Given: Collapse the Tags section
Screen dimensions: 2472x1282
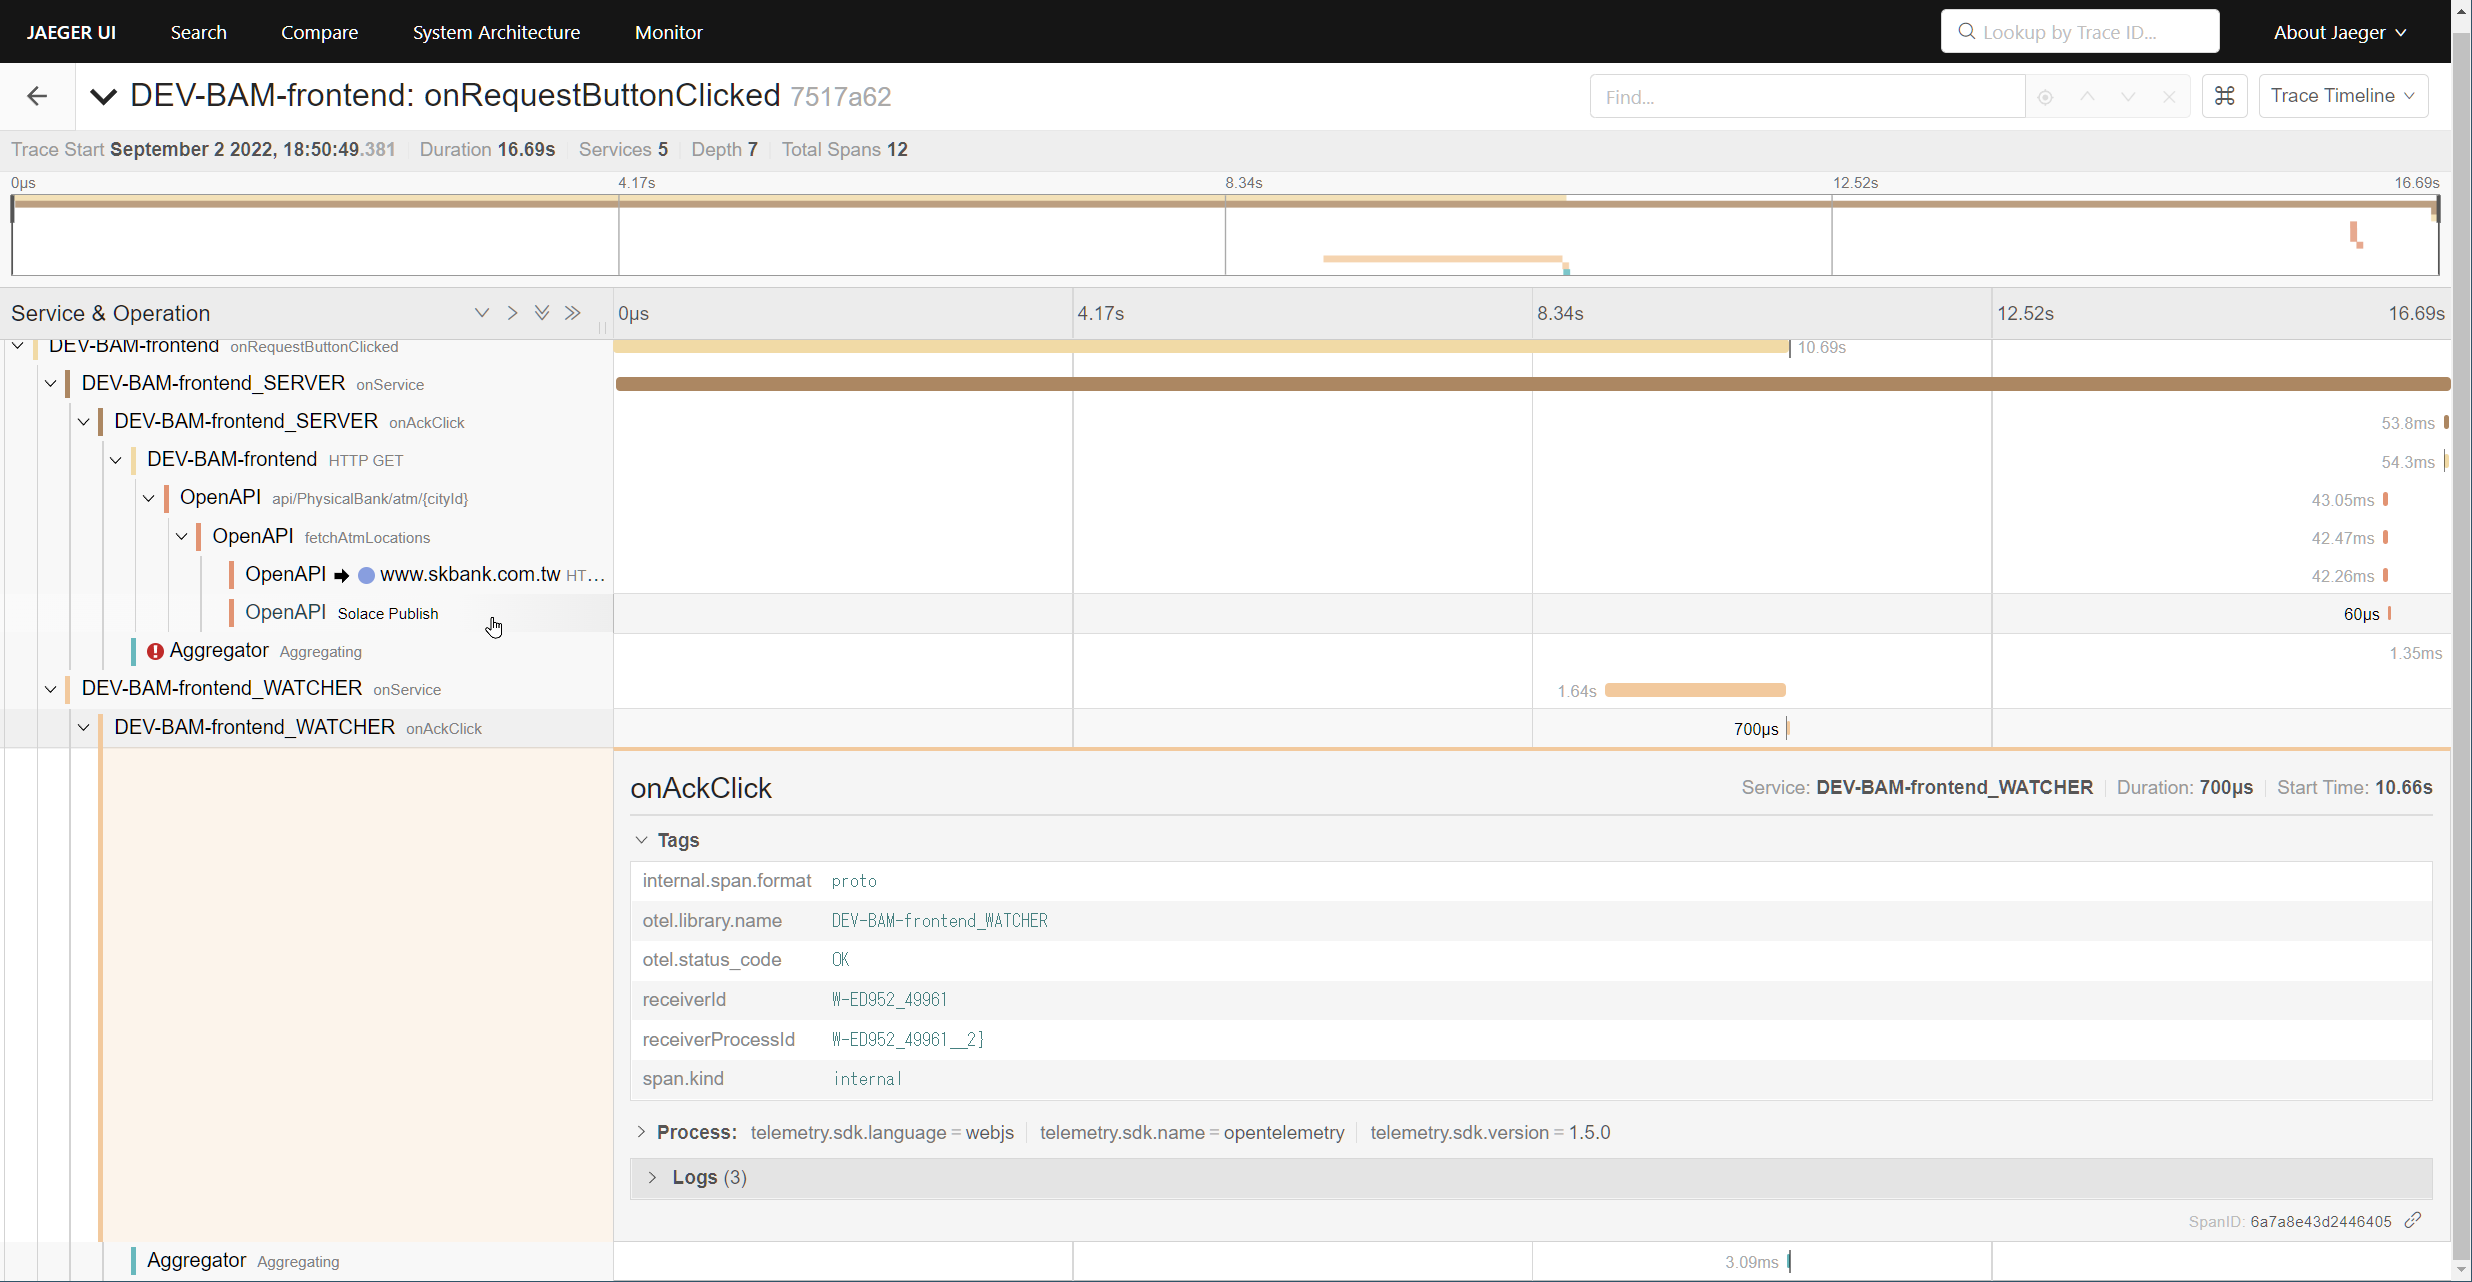Looking at the screenshot, I should pyautogui.click(x=641, y=840).
